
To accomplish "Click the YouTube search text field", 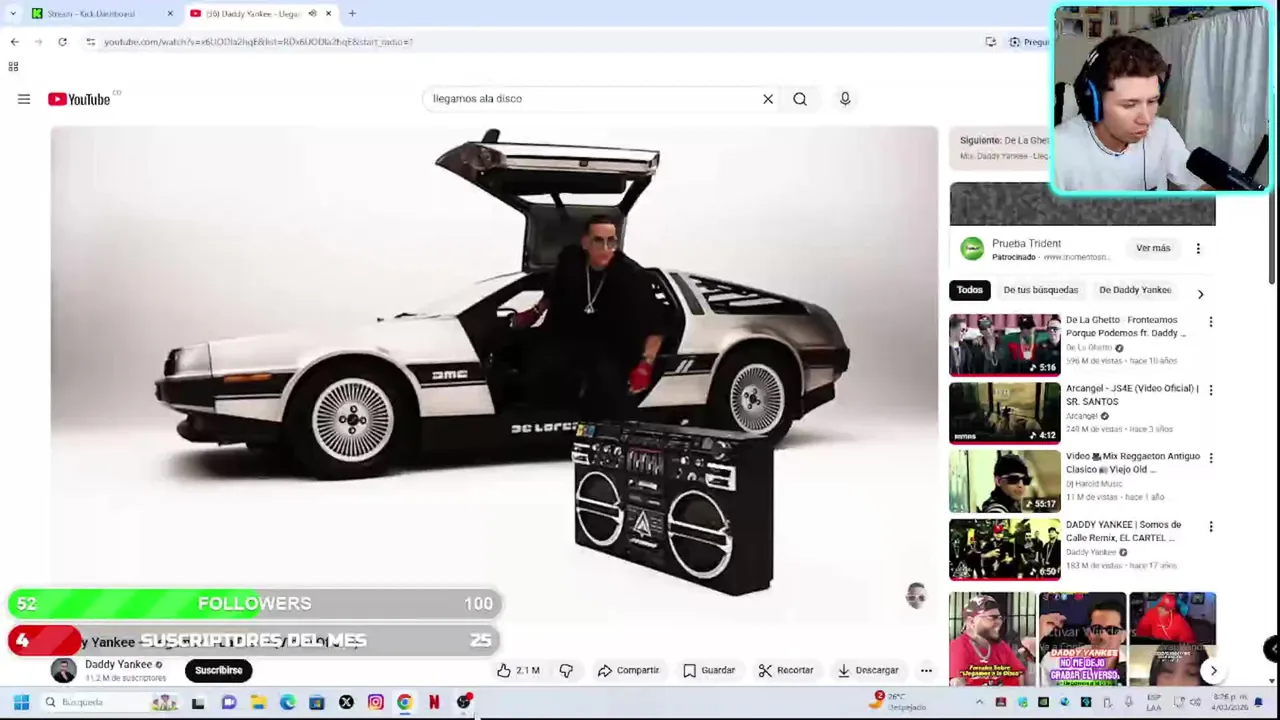I will click(594, 99).
